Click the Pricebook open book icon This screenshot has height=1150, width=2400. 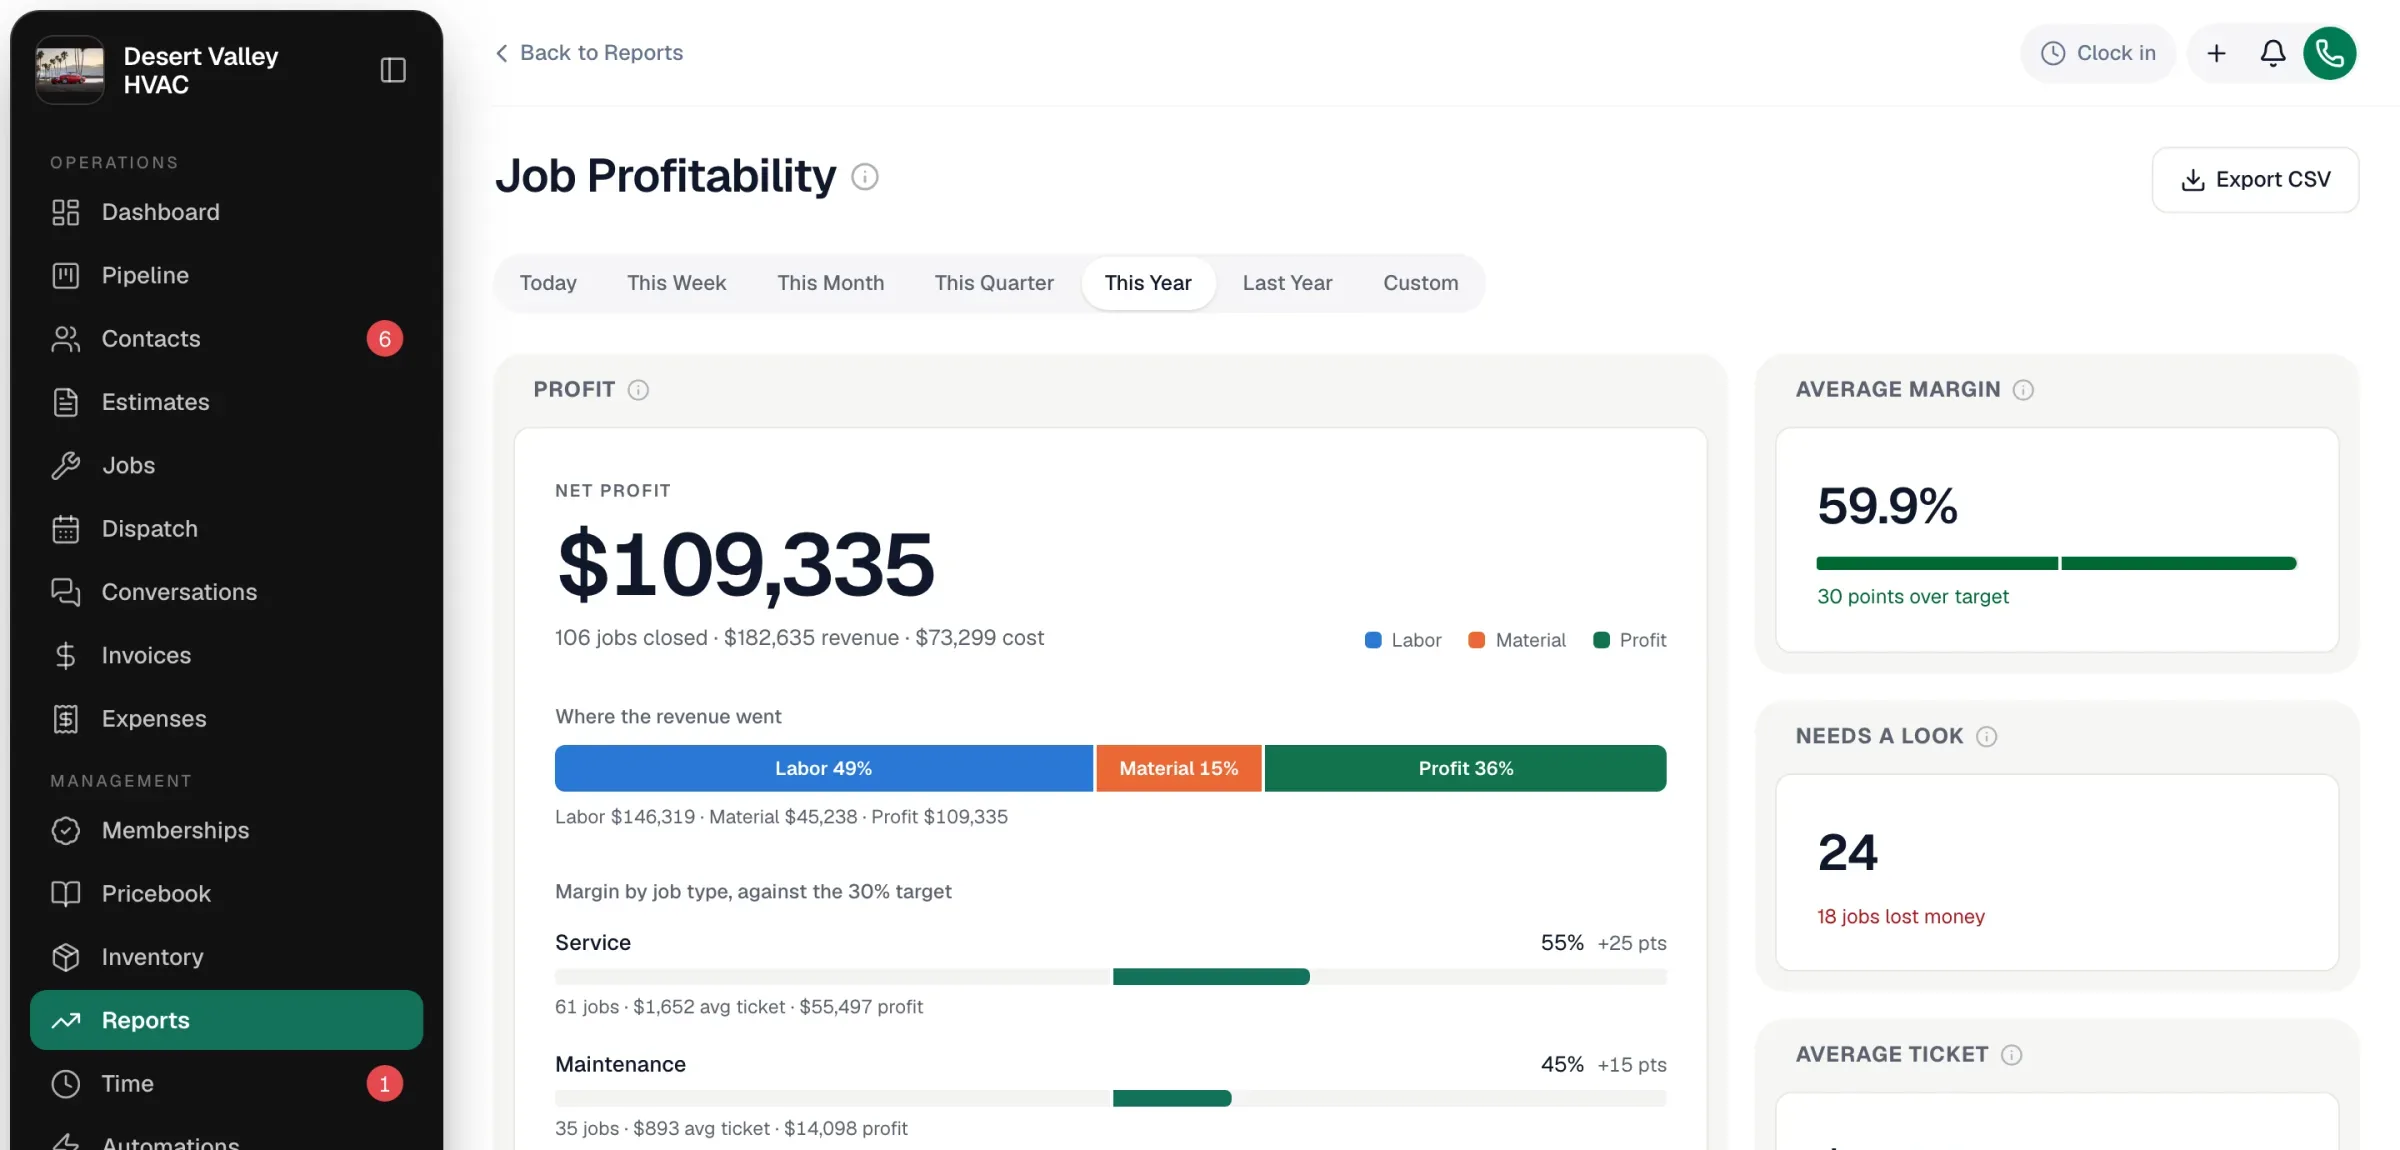pos(65,894)
